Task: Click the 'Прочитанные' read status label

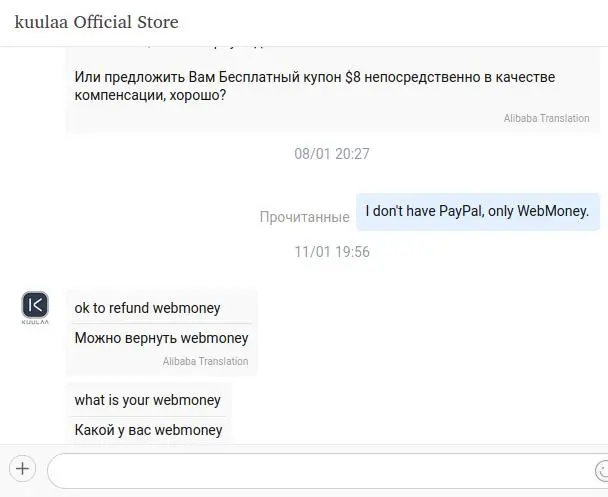Action: tap(304, 217)
